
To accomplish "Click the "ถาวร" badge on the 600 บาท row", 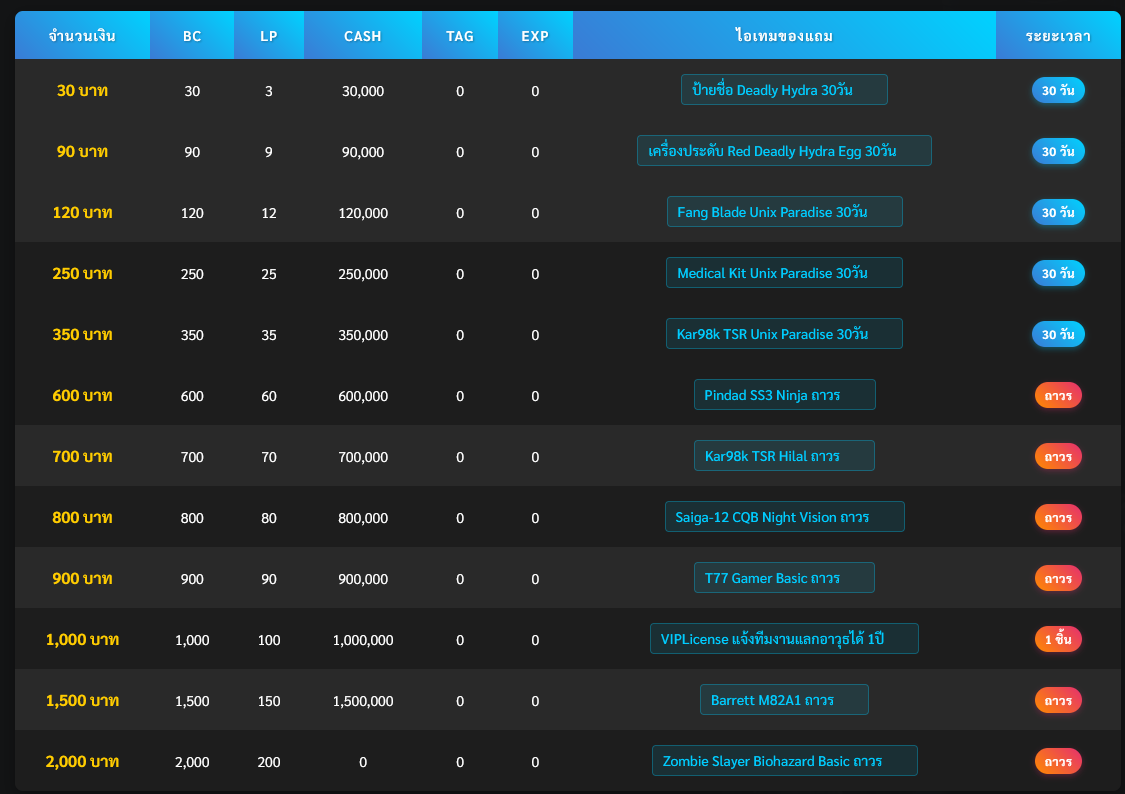I will point(1057,395).
